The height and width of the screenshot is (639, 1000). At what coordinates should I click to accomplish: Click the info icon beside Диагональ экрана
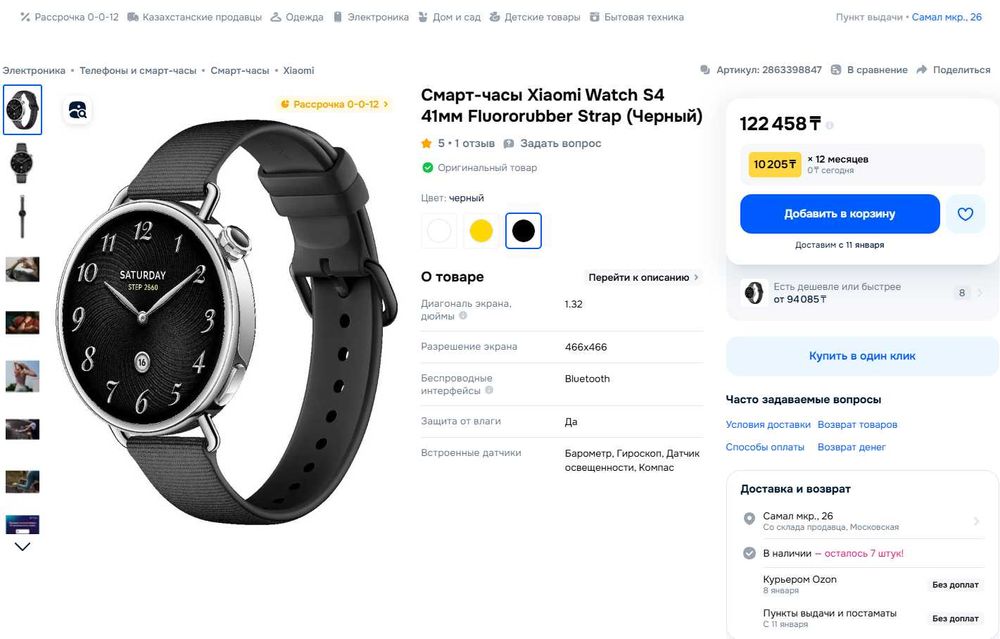tap(464, 316)
